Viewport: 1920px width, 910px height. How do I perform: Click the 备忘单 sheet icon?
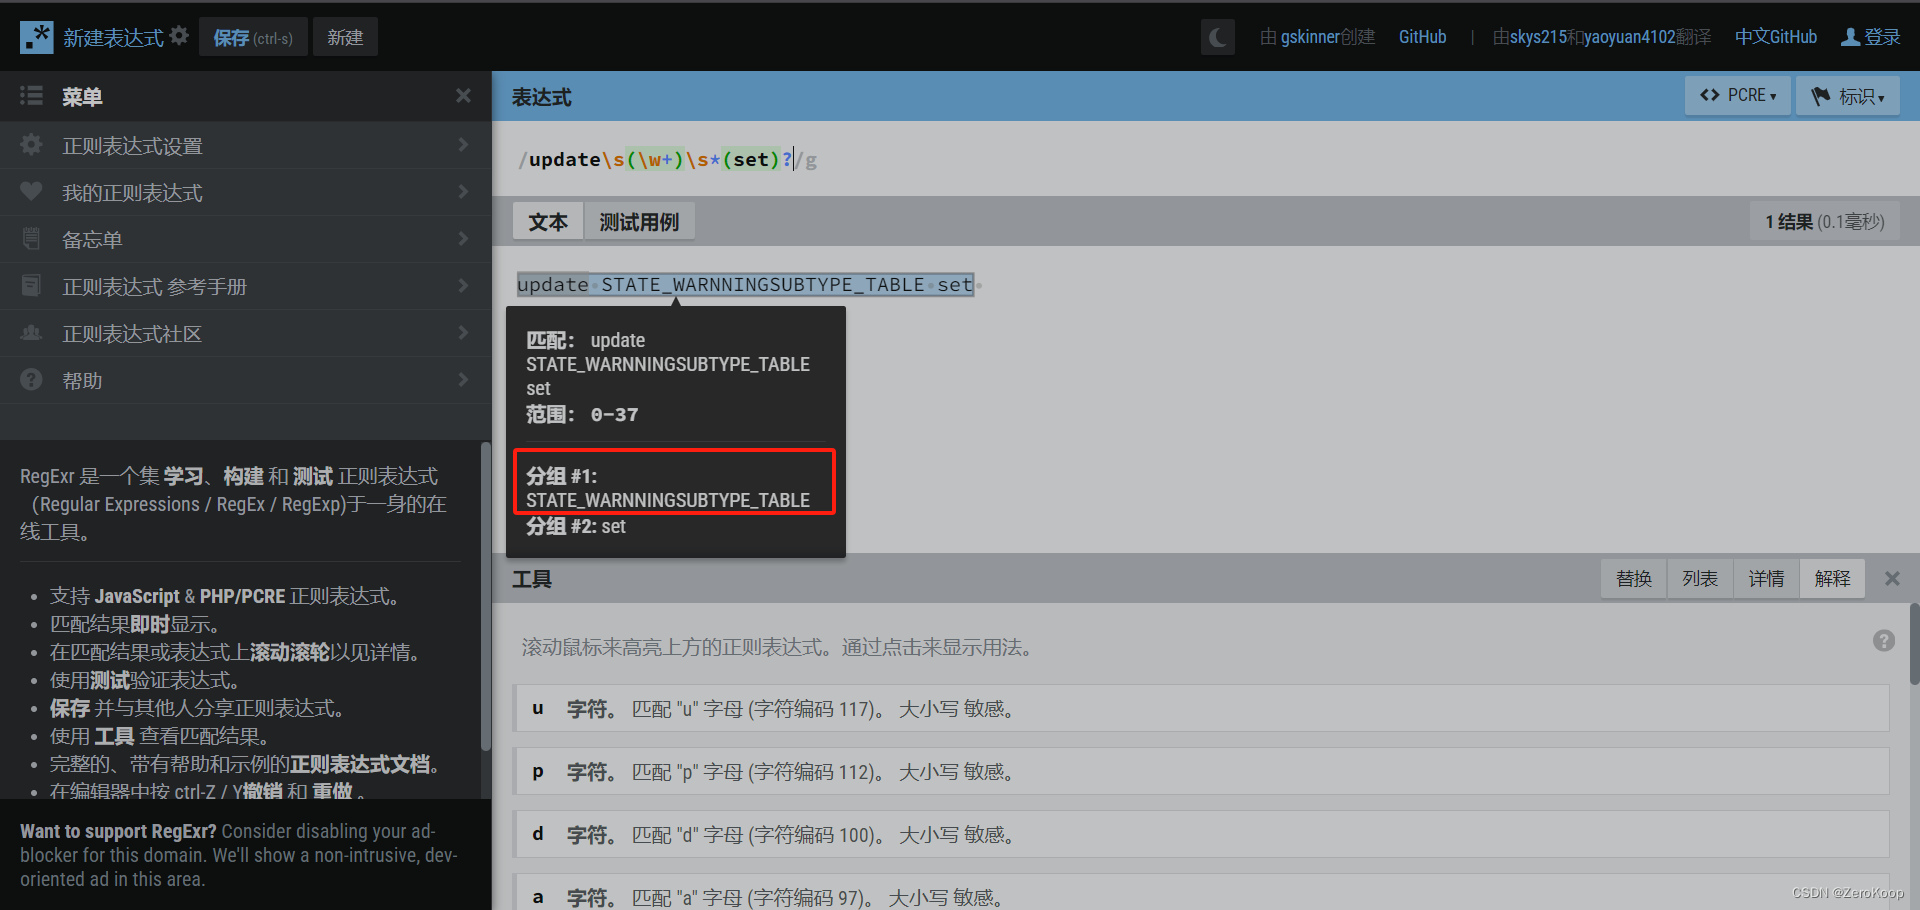(31, 239)
